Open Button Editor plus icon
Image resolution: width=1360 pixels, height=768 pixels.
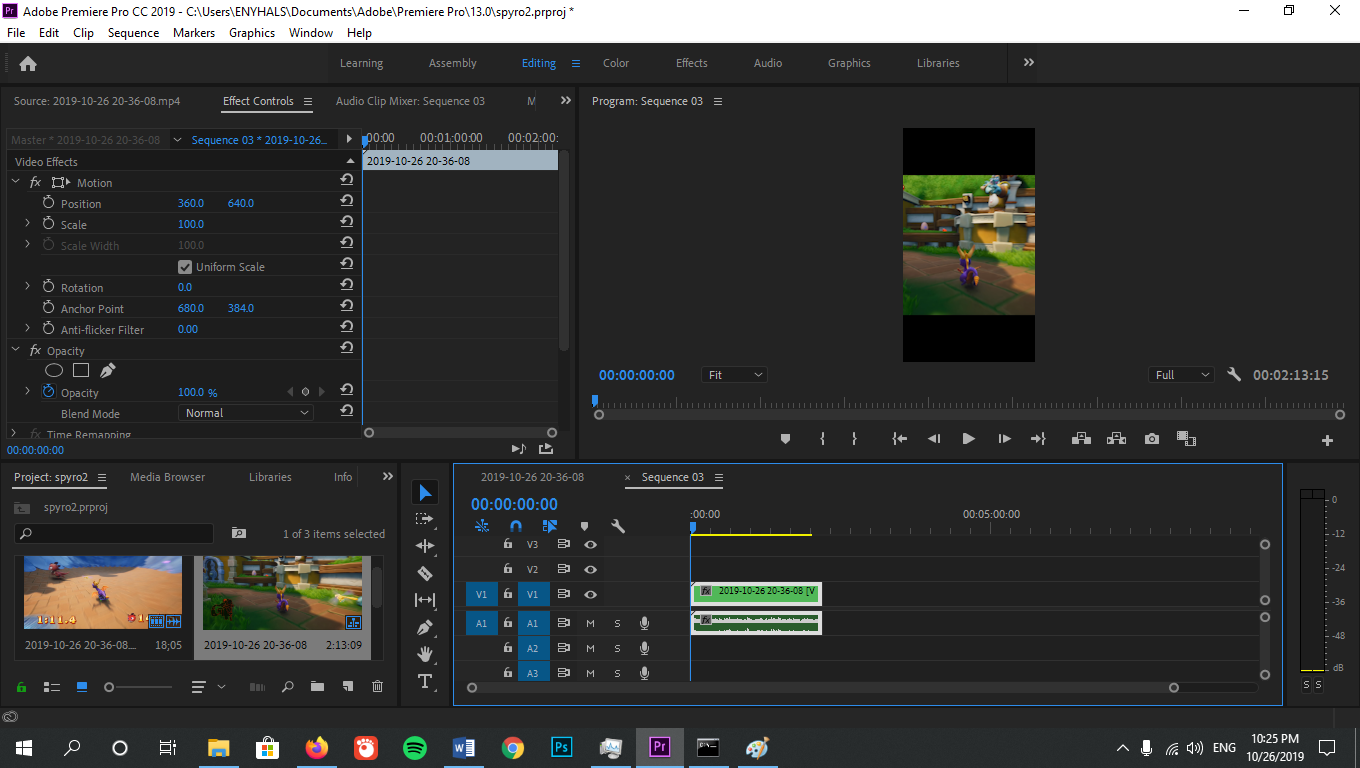(x=1328, y=440)
